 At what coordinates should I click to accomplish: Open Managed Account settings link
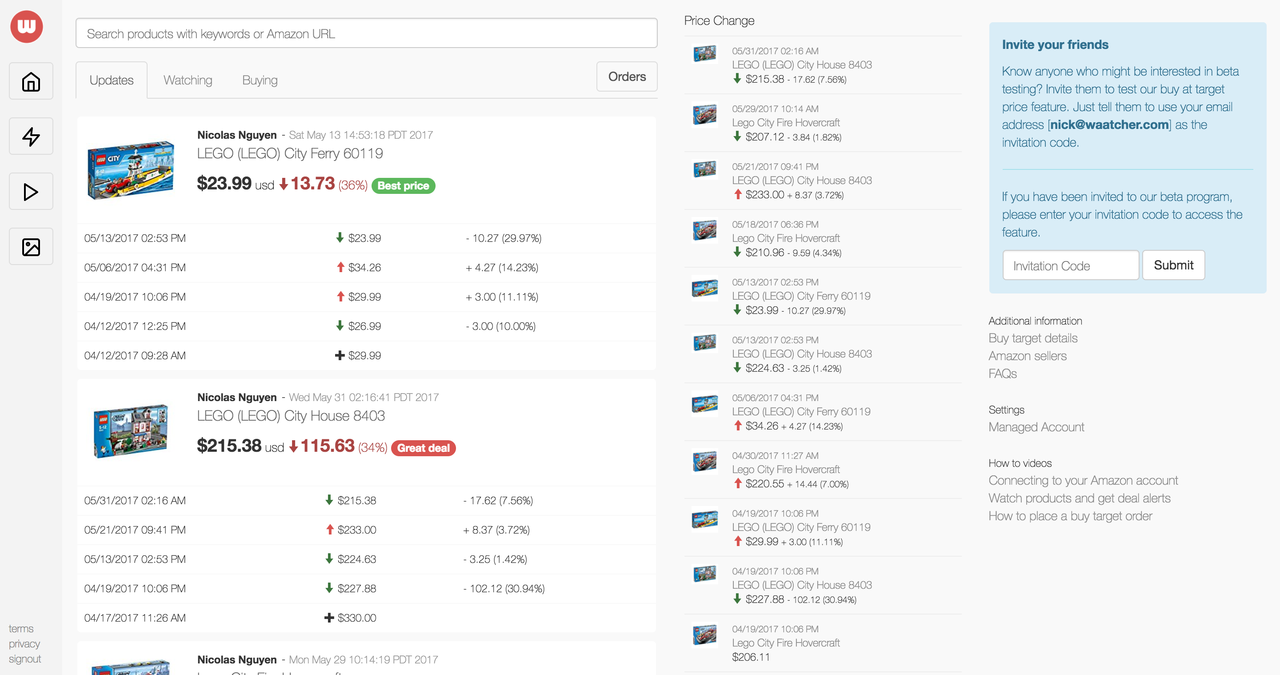point(1036,427)
